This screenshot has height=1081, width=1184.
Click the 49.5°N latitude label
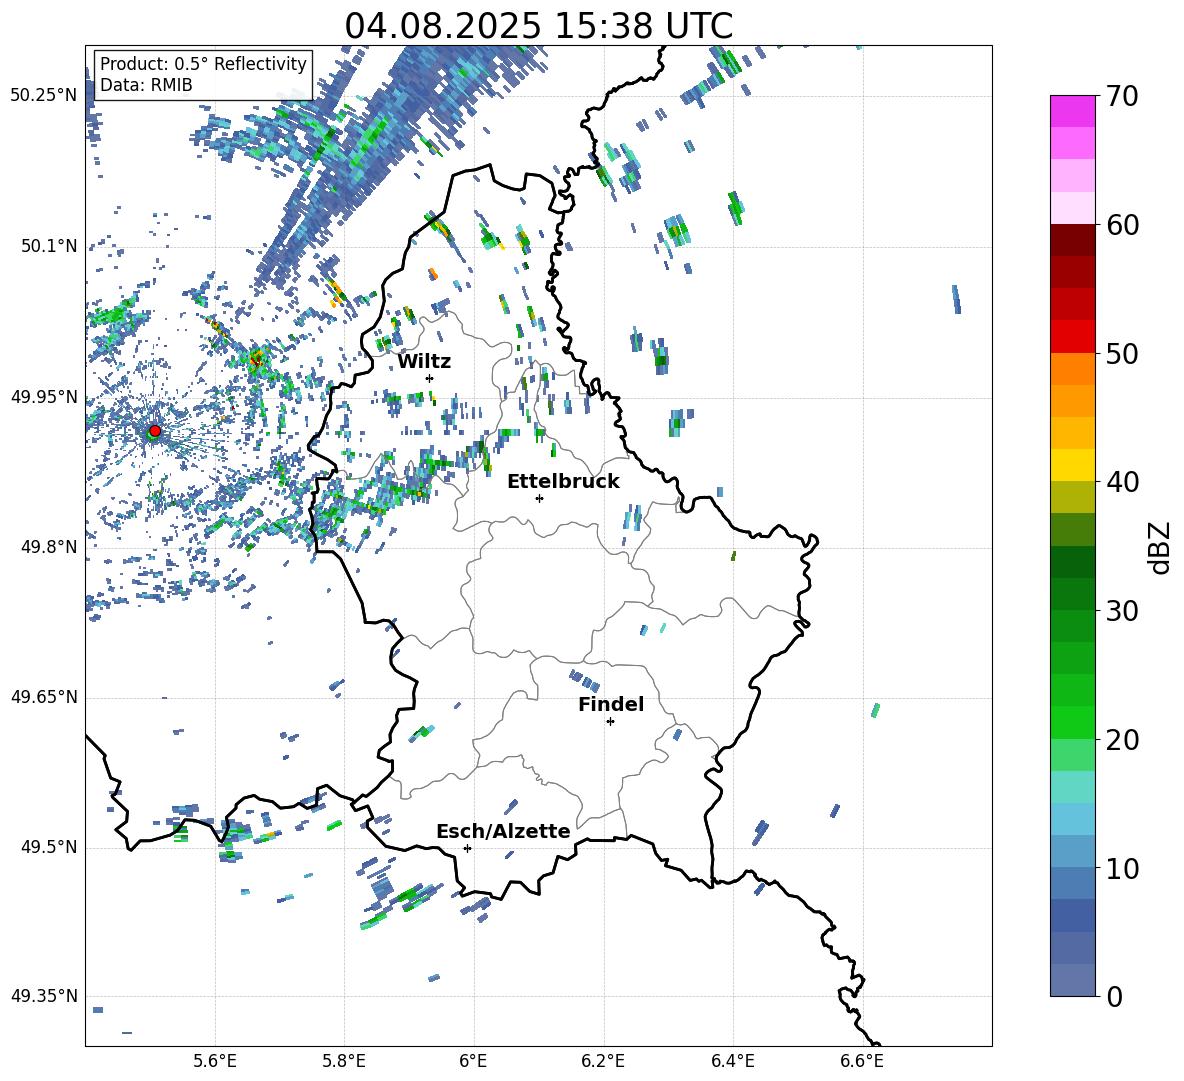(x=48, y=847)
